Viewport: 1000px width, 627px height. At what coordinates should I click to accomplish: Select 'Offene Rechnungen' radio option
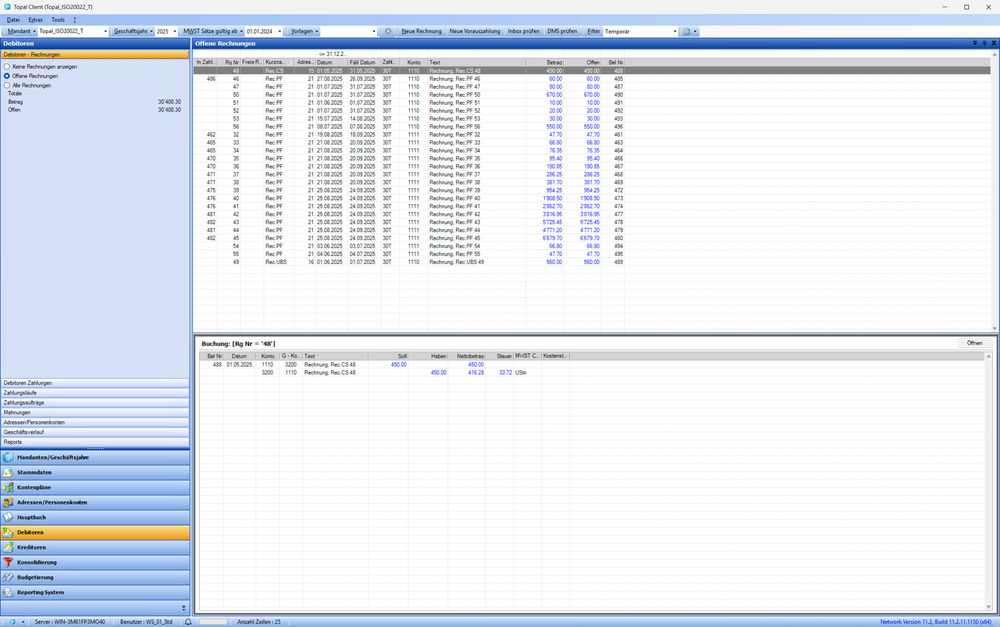6,76
